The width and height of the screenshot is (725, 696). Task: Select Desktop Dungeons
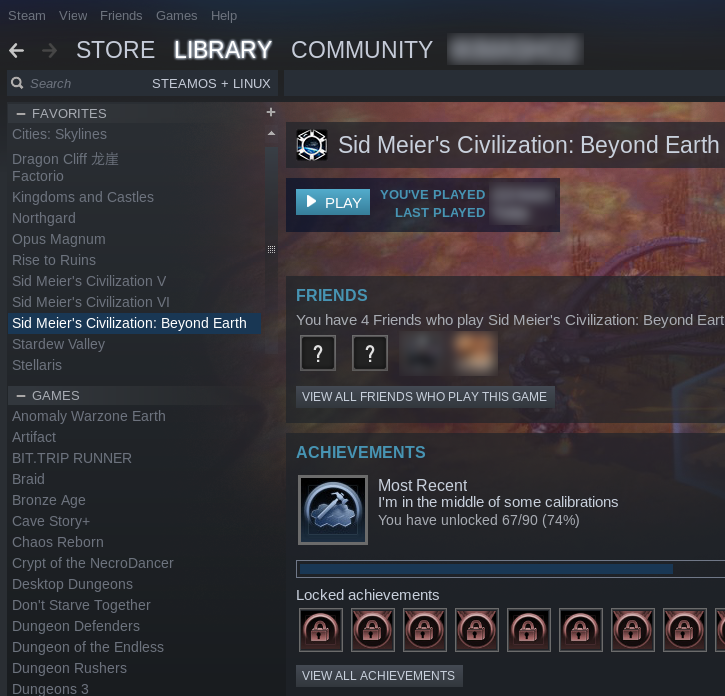[73, 584]
